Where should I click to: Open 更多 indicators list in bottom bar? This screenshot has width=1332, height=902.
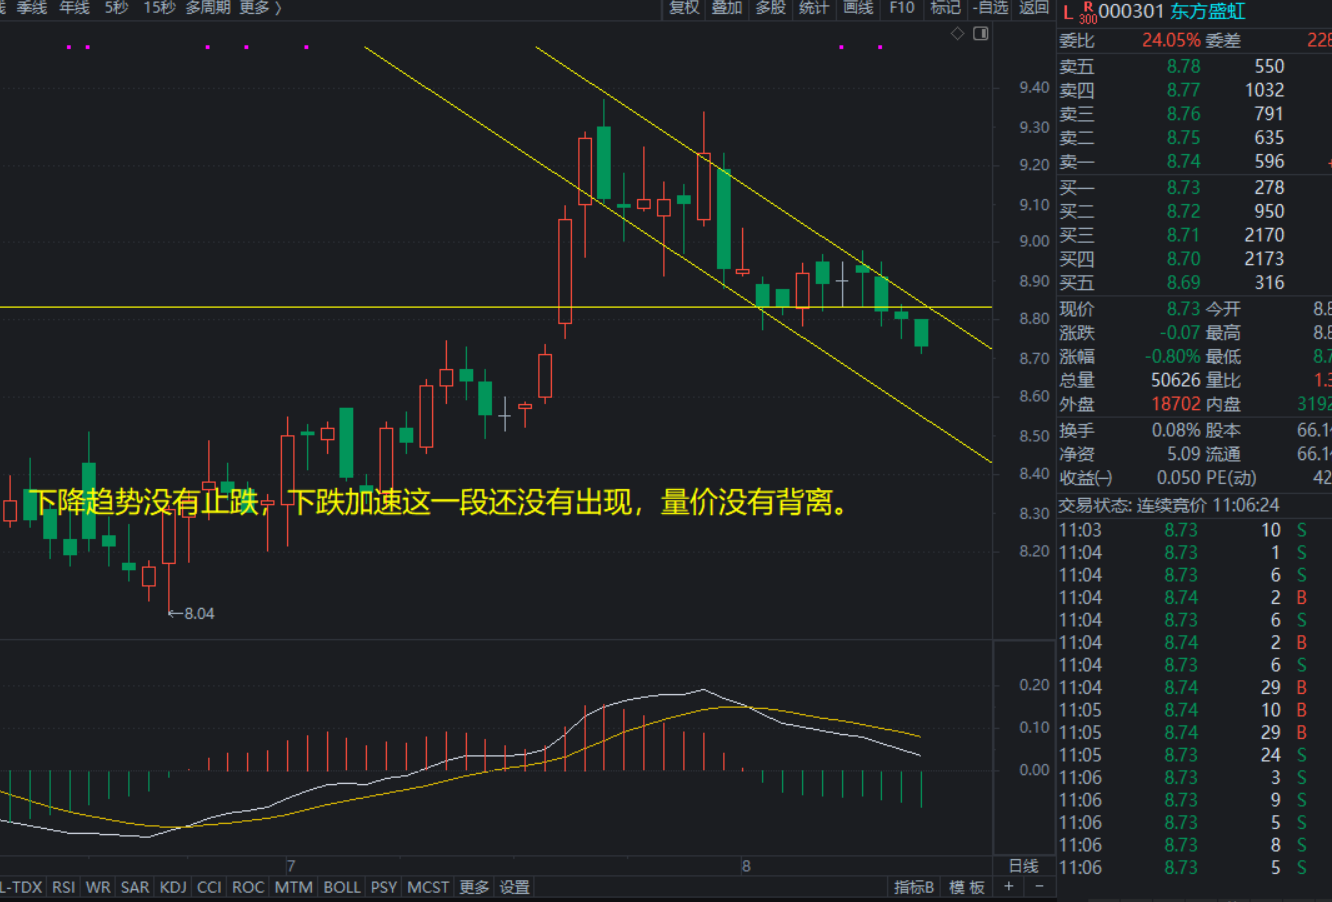pos(474,887)
